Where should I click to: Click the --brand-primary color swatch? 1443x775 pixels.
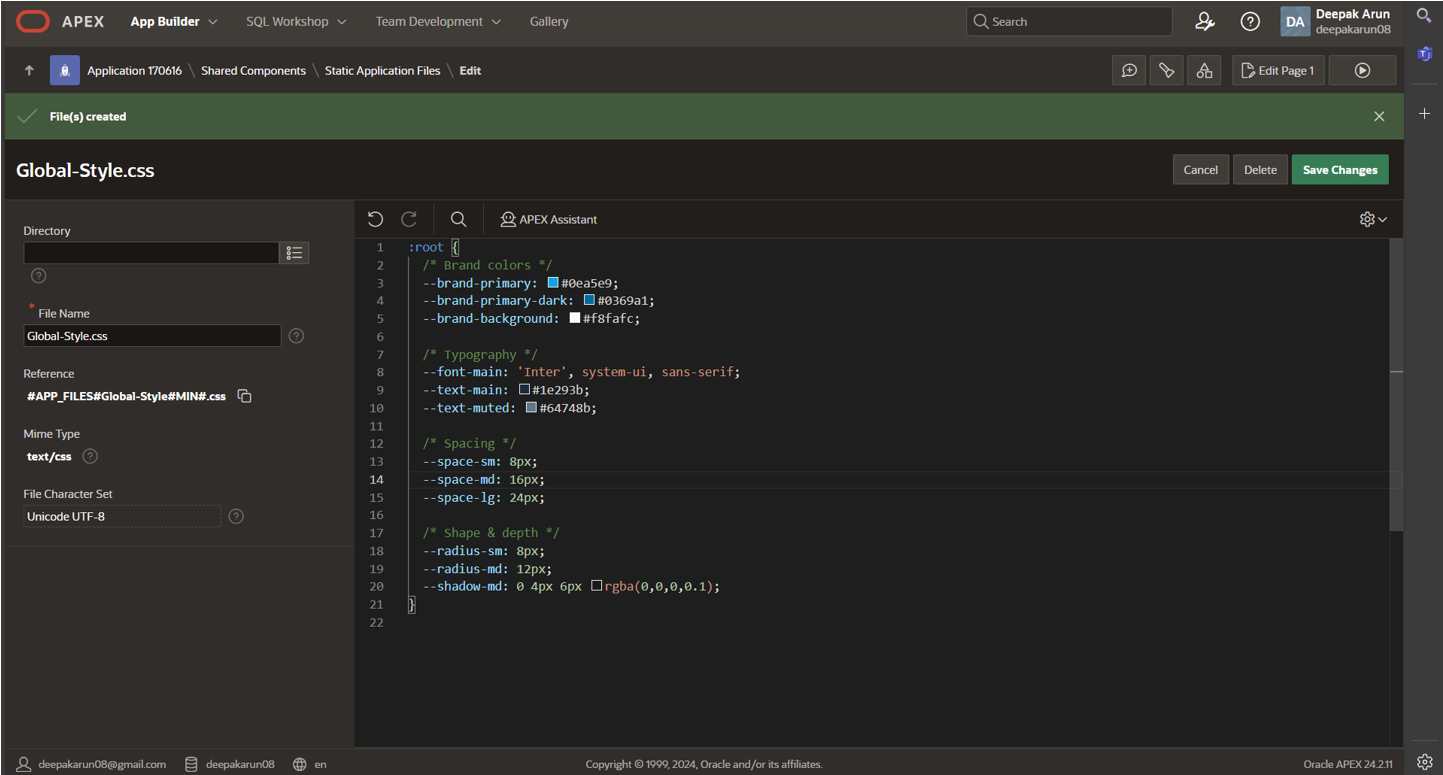[553, 283]
